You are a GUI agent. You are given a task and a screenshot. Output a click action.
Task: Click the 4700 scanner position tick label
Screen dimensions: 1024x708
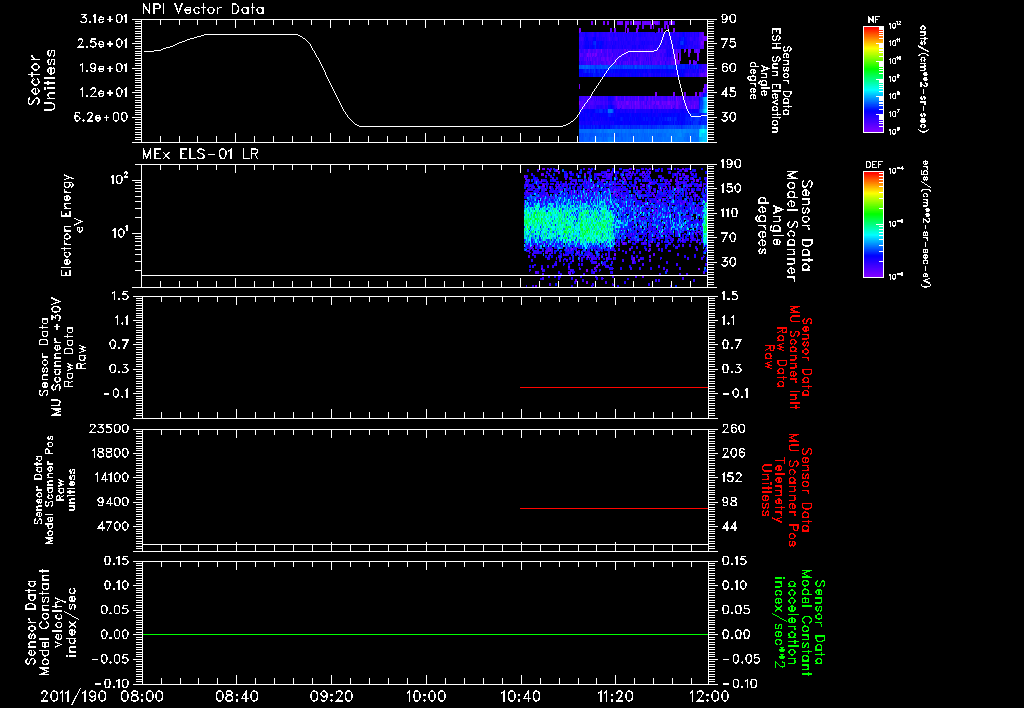(x=114, y=526)
